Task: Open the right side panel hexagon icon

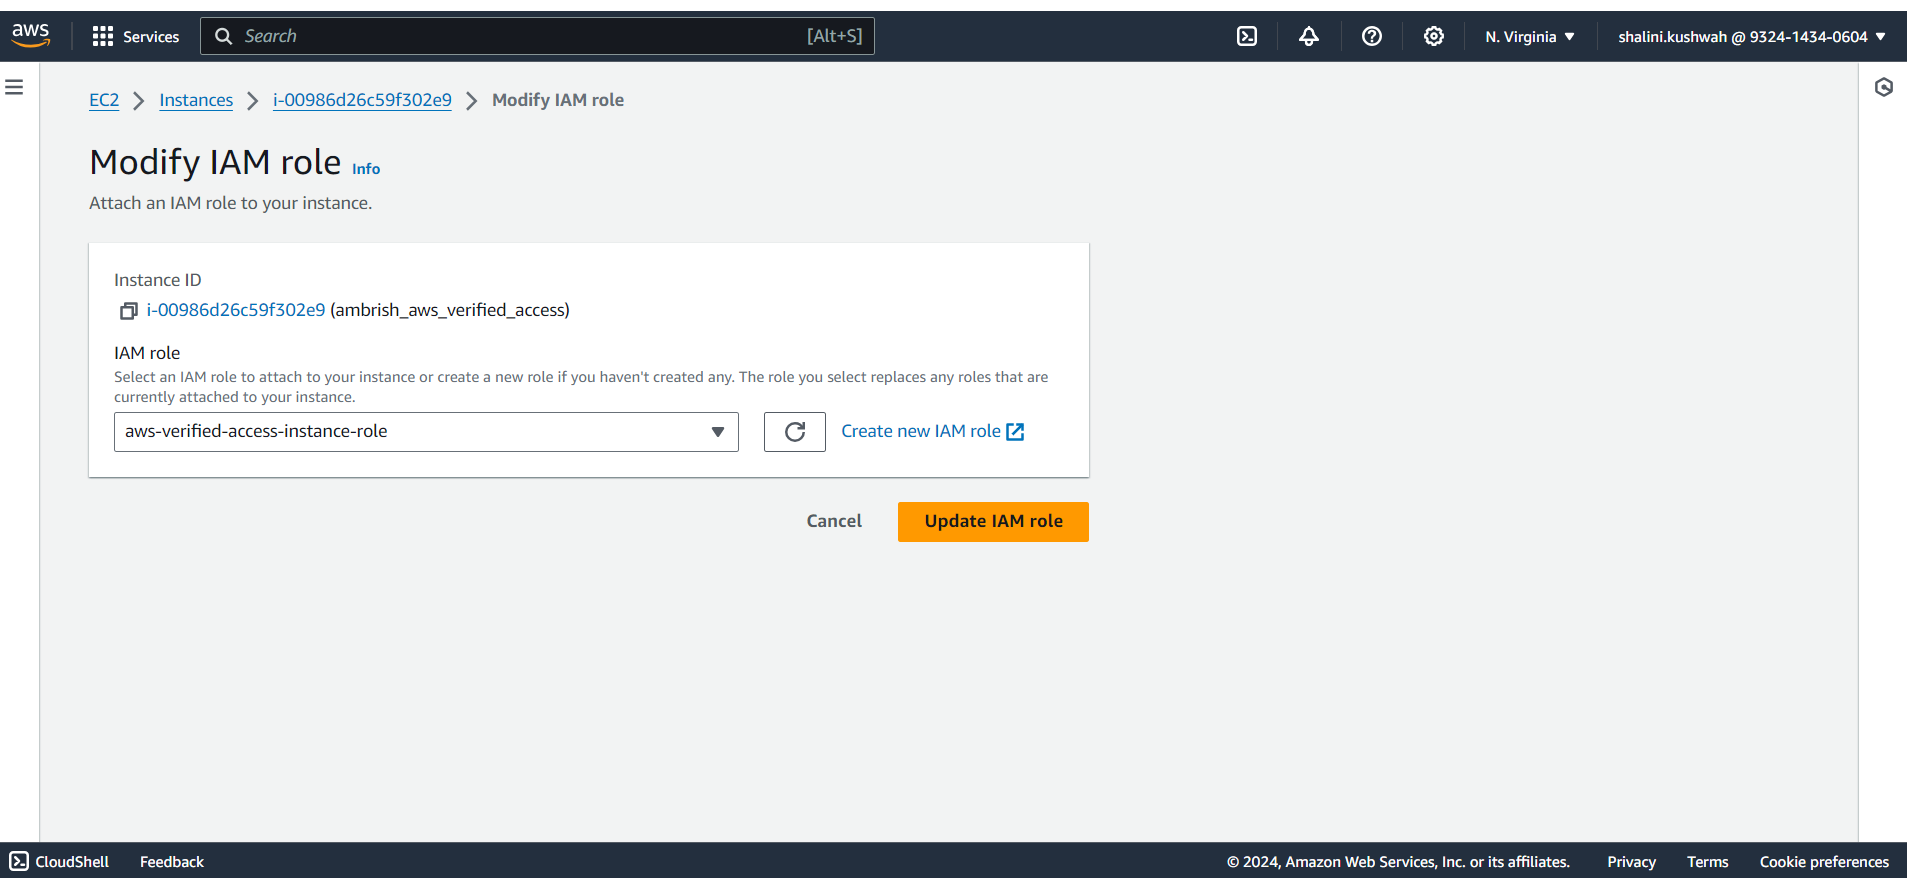Action: [x=1884, y=87]
